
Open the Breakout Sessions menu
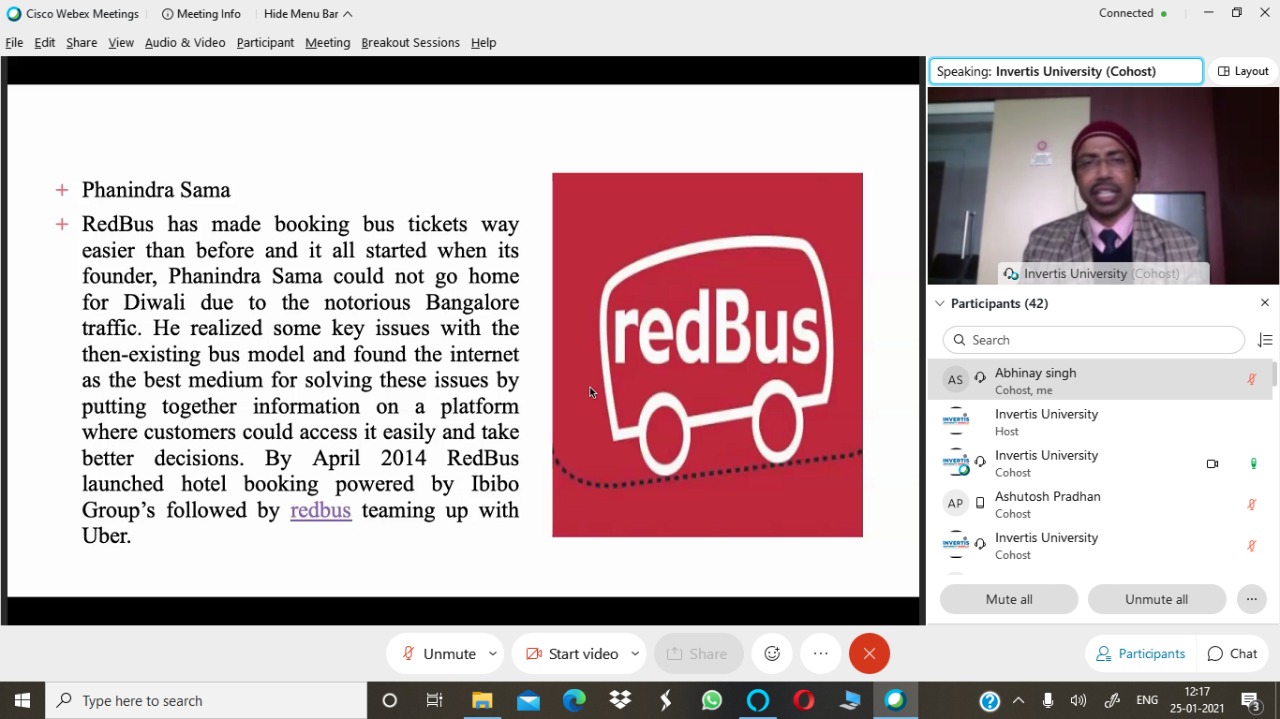tap(410, 42)
